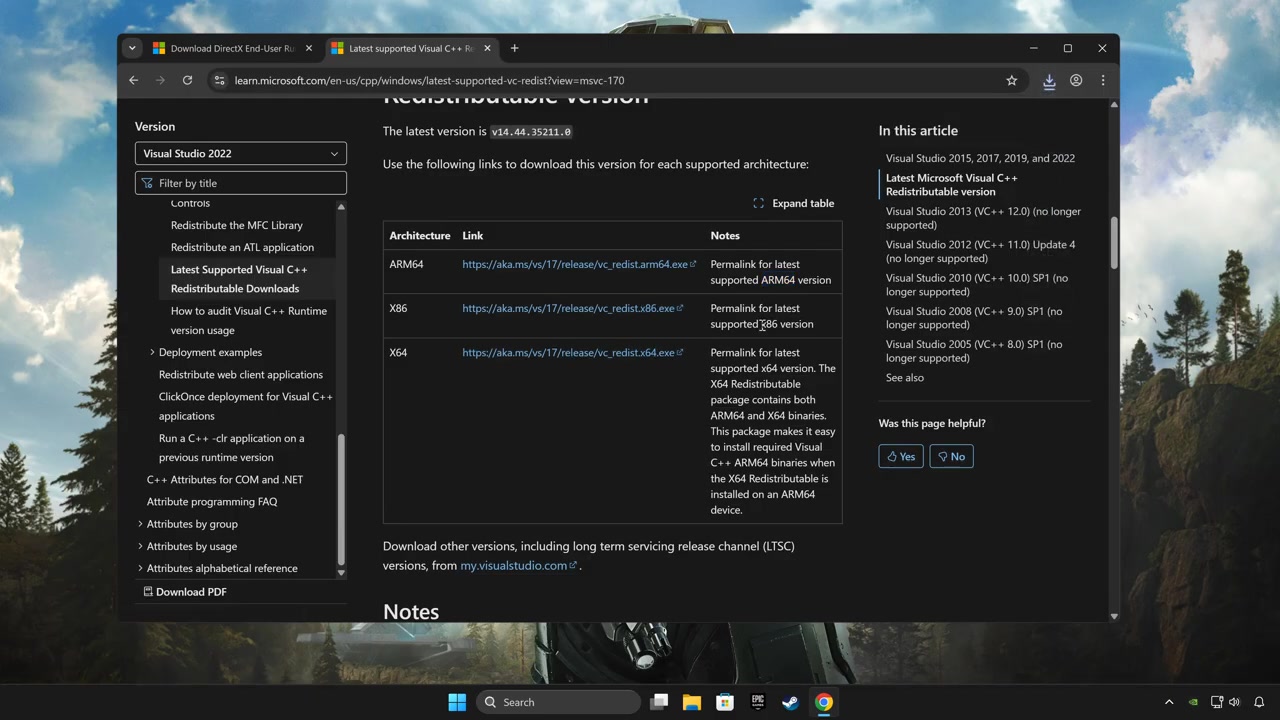Image resolution: width=1280 pixels, height=720 pixels.
Task: Open a new tab with the plus icon
Action: pos(514,48)
